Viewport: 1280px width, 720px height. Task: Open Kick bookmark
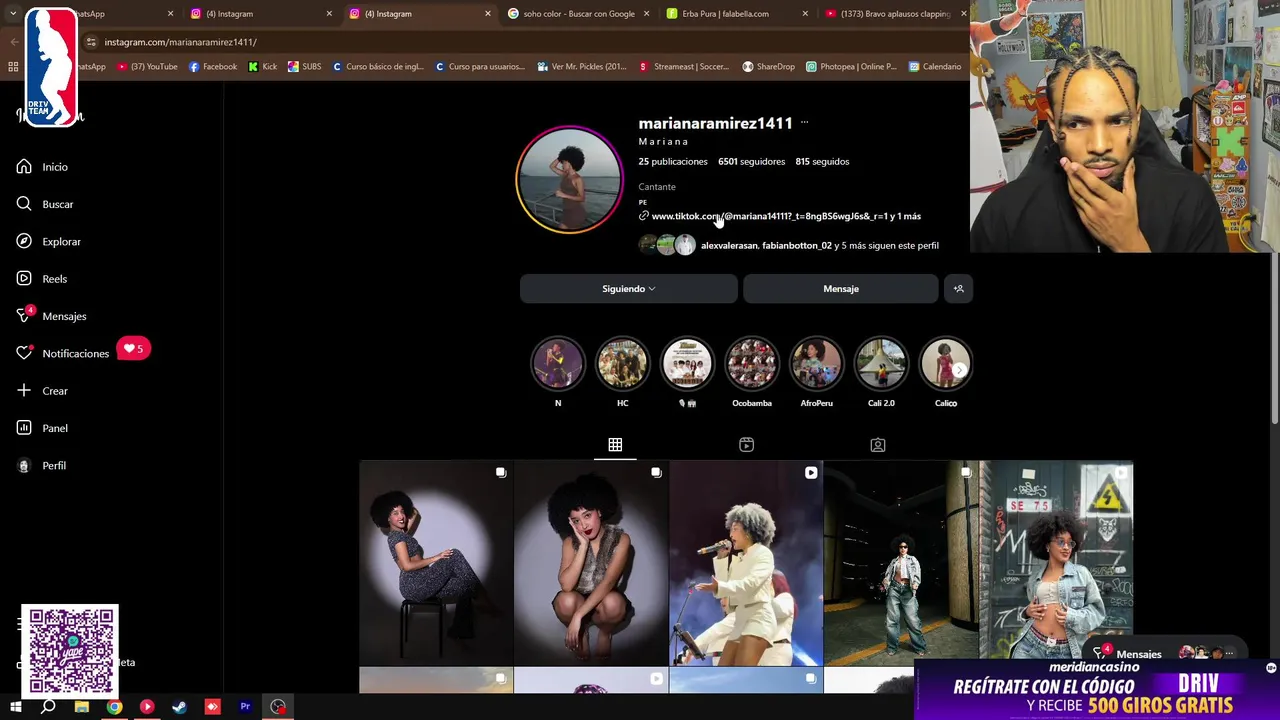tap(263, 67)
